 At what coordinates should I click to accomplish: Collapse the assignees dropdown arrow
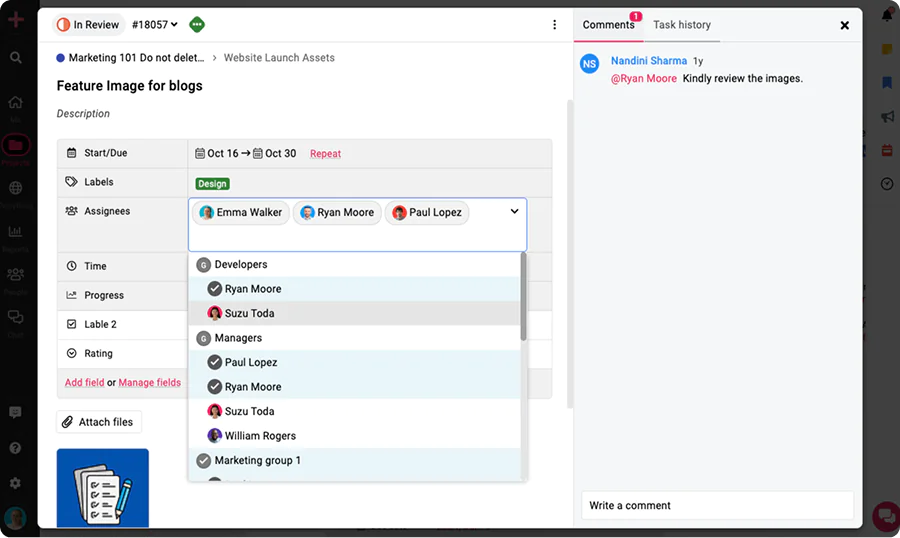pyautogui.click(x=514, y=211)
